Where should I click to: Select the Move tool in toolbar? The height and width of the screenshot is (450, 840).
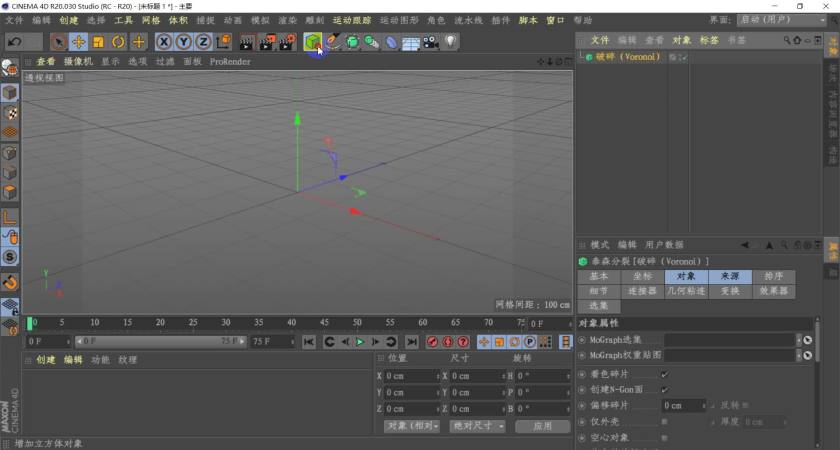click(x=78, y=42)
